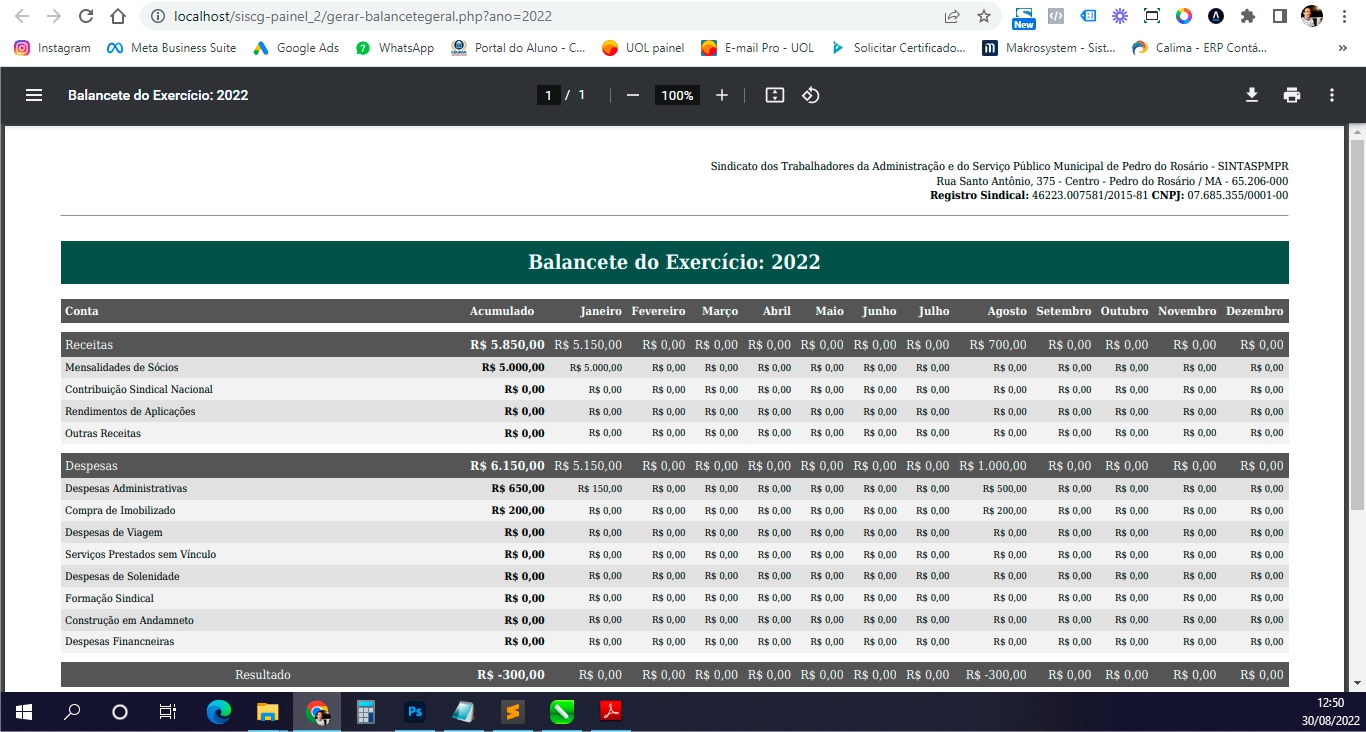This screenshot has width=1366, height=732.
Task: Open the Instagram bookmark
Action: [x=52, y=47]
